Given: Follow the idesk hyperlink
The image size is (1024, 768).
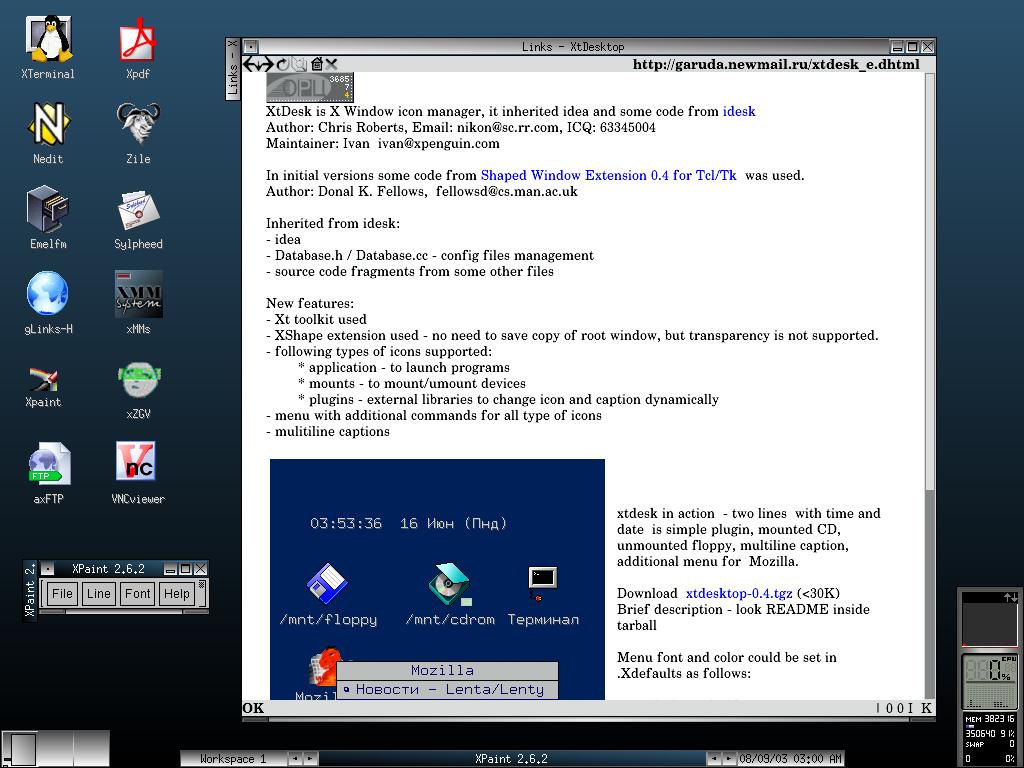Looking at the screenshot, I should [x=739, y=112].
